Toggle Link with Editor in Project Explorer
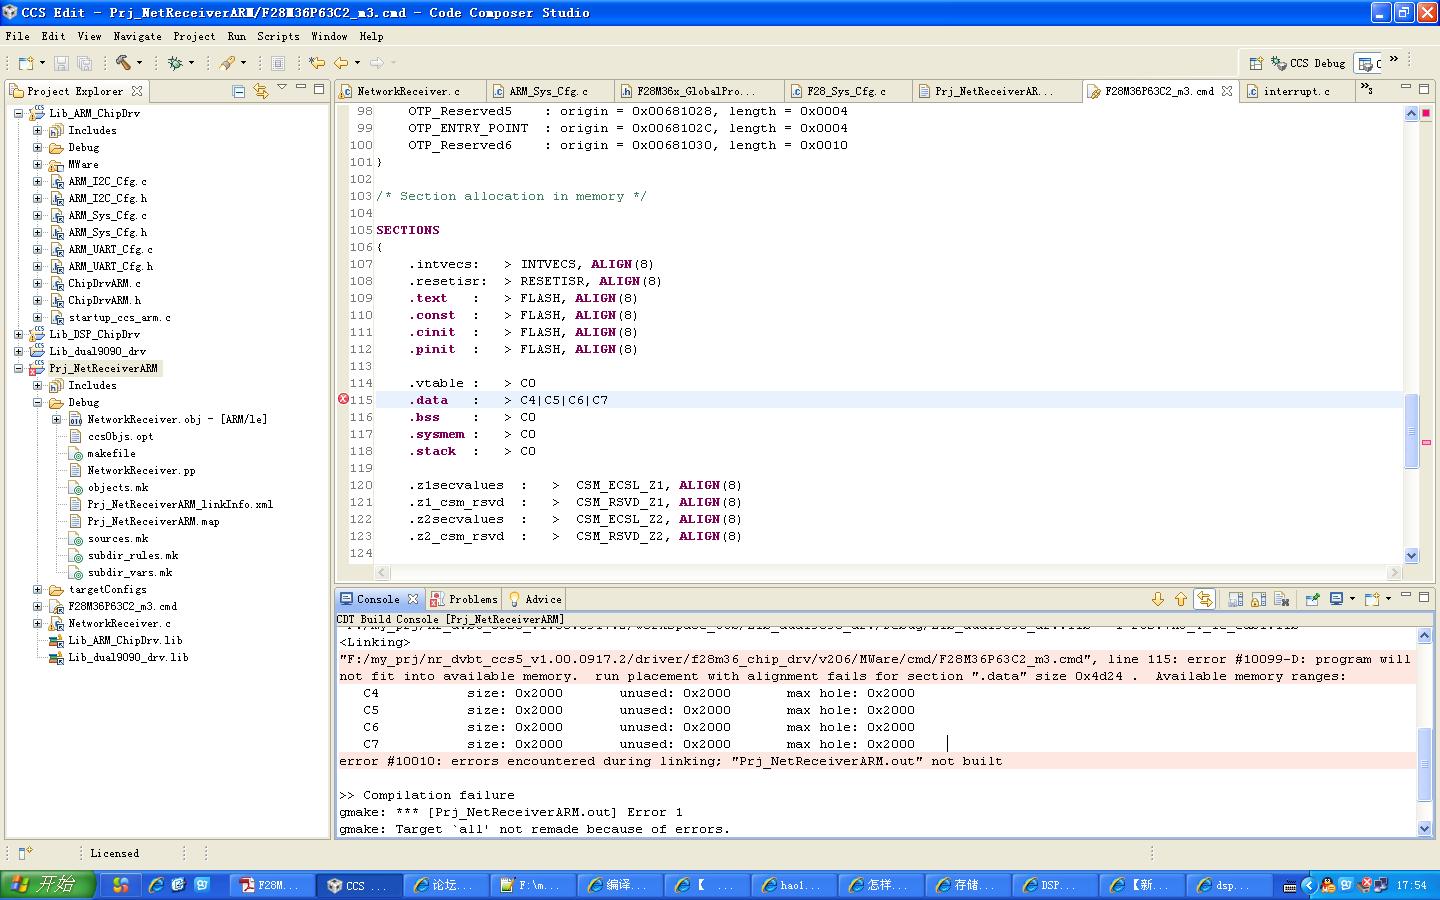Viewport: 1440px width, 900px height. tap(261, 91)
